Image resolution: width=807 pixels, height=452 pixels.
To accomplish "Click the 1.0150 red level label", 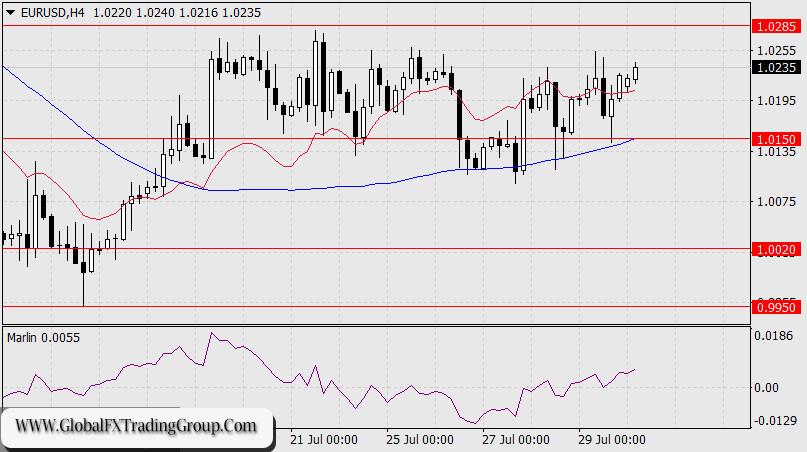I will [x=776, y=139].
